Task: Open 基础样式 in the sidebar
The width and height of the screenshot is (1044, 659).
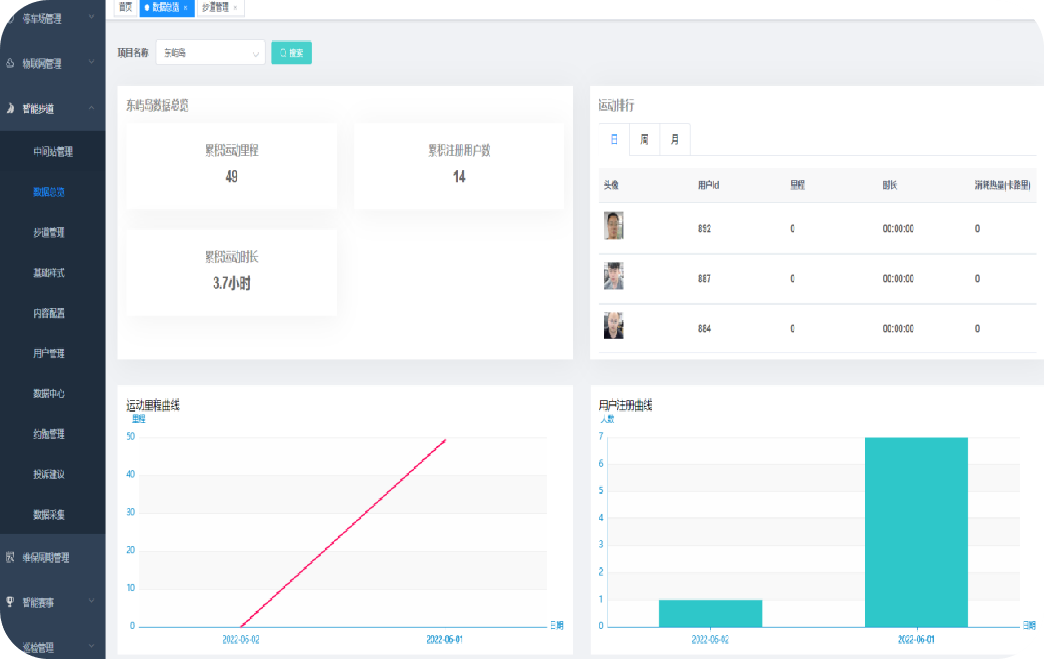Action: point(49,273)
